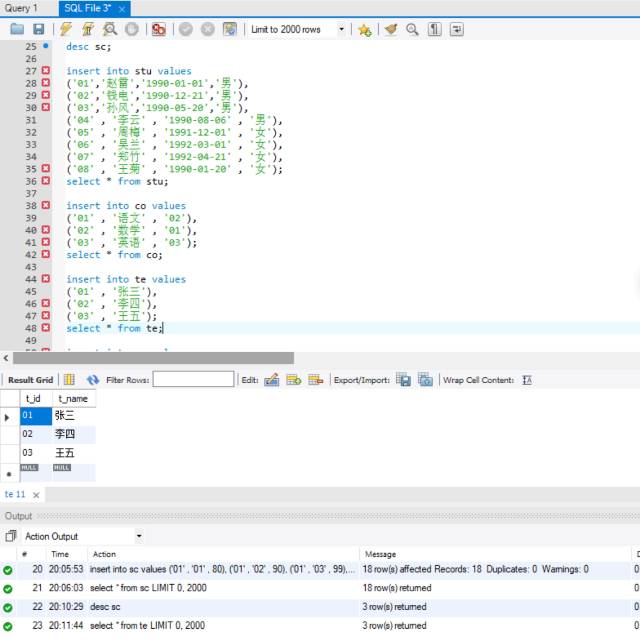Open the Limit to 2000 rows dropdown

click(x=341, y=30)
